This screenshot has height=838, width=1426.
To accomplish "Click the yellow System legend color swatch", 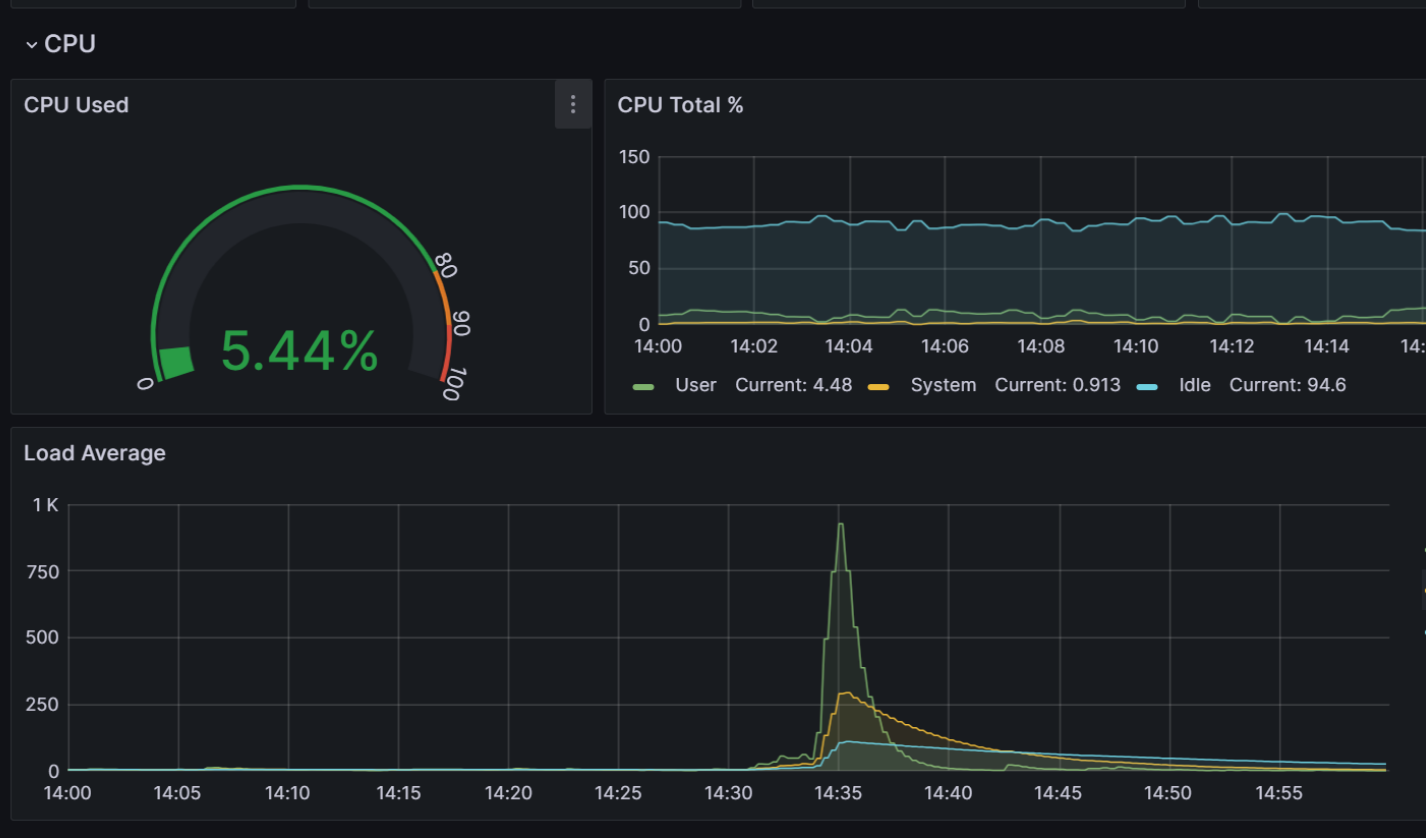I will pyautogui.click(x=878, y=386).
